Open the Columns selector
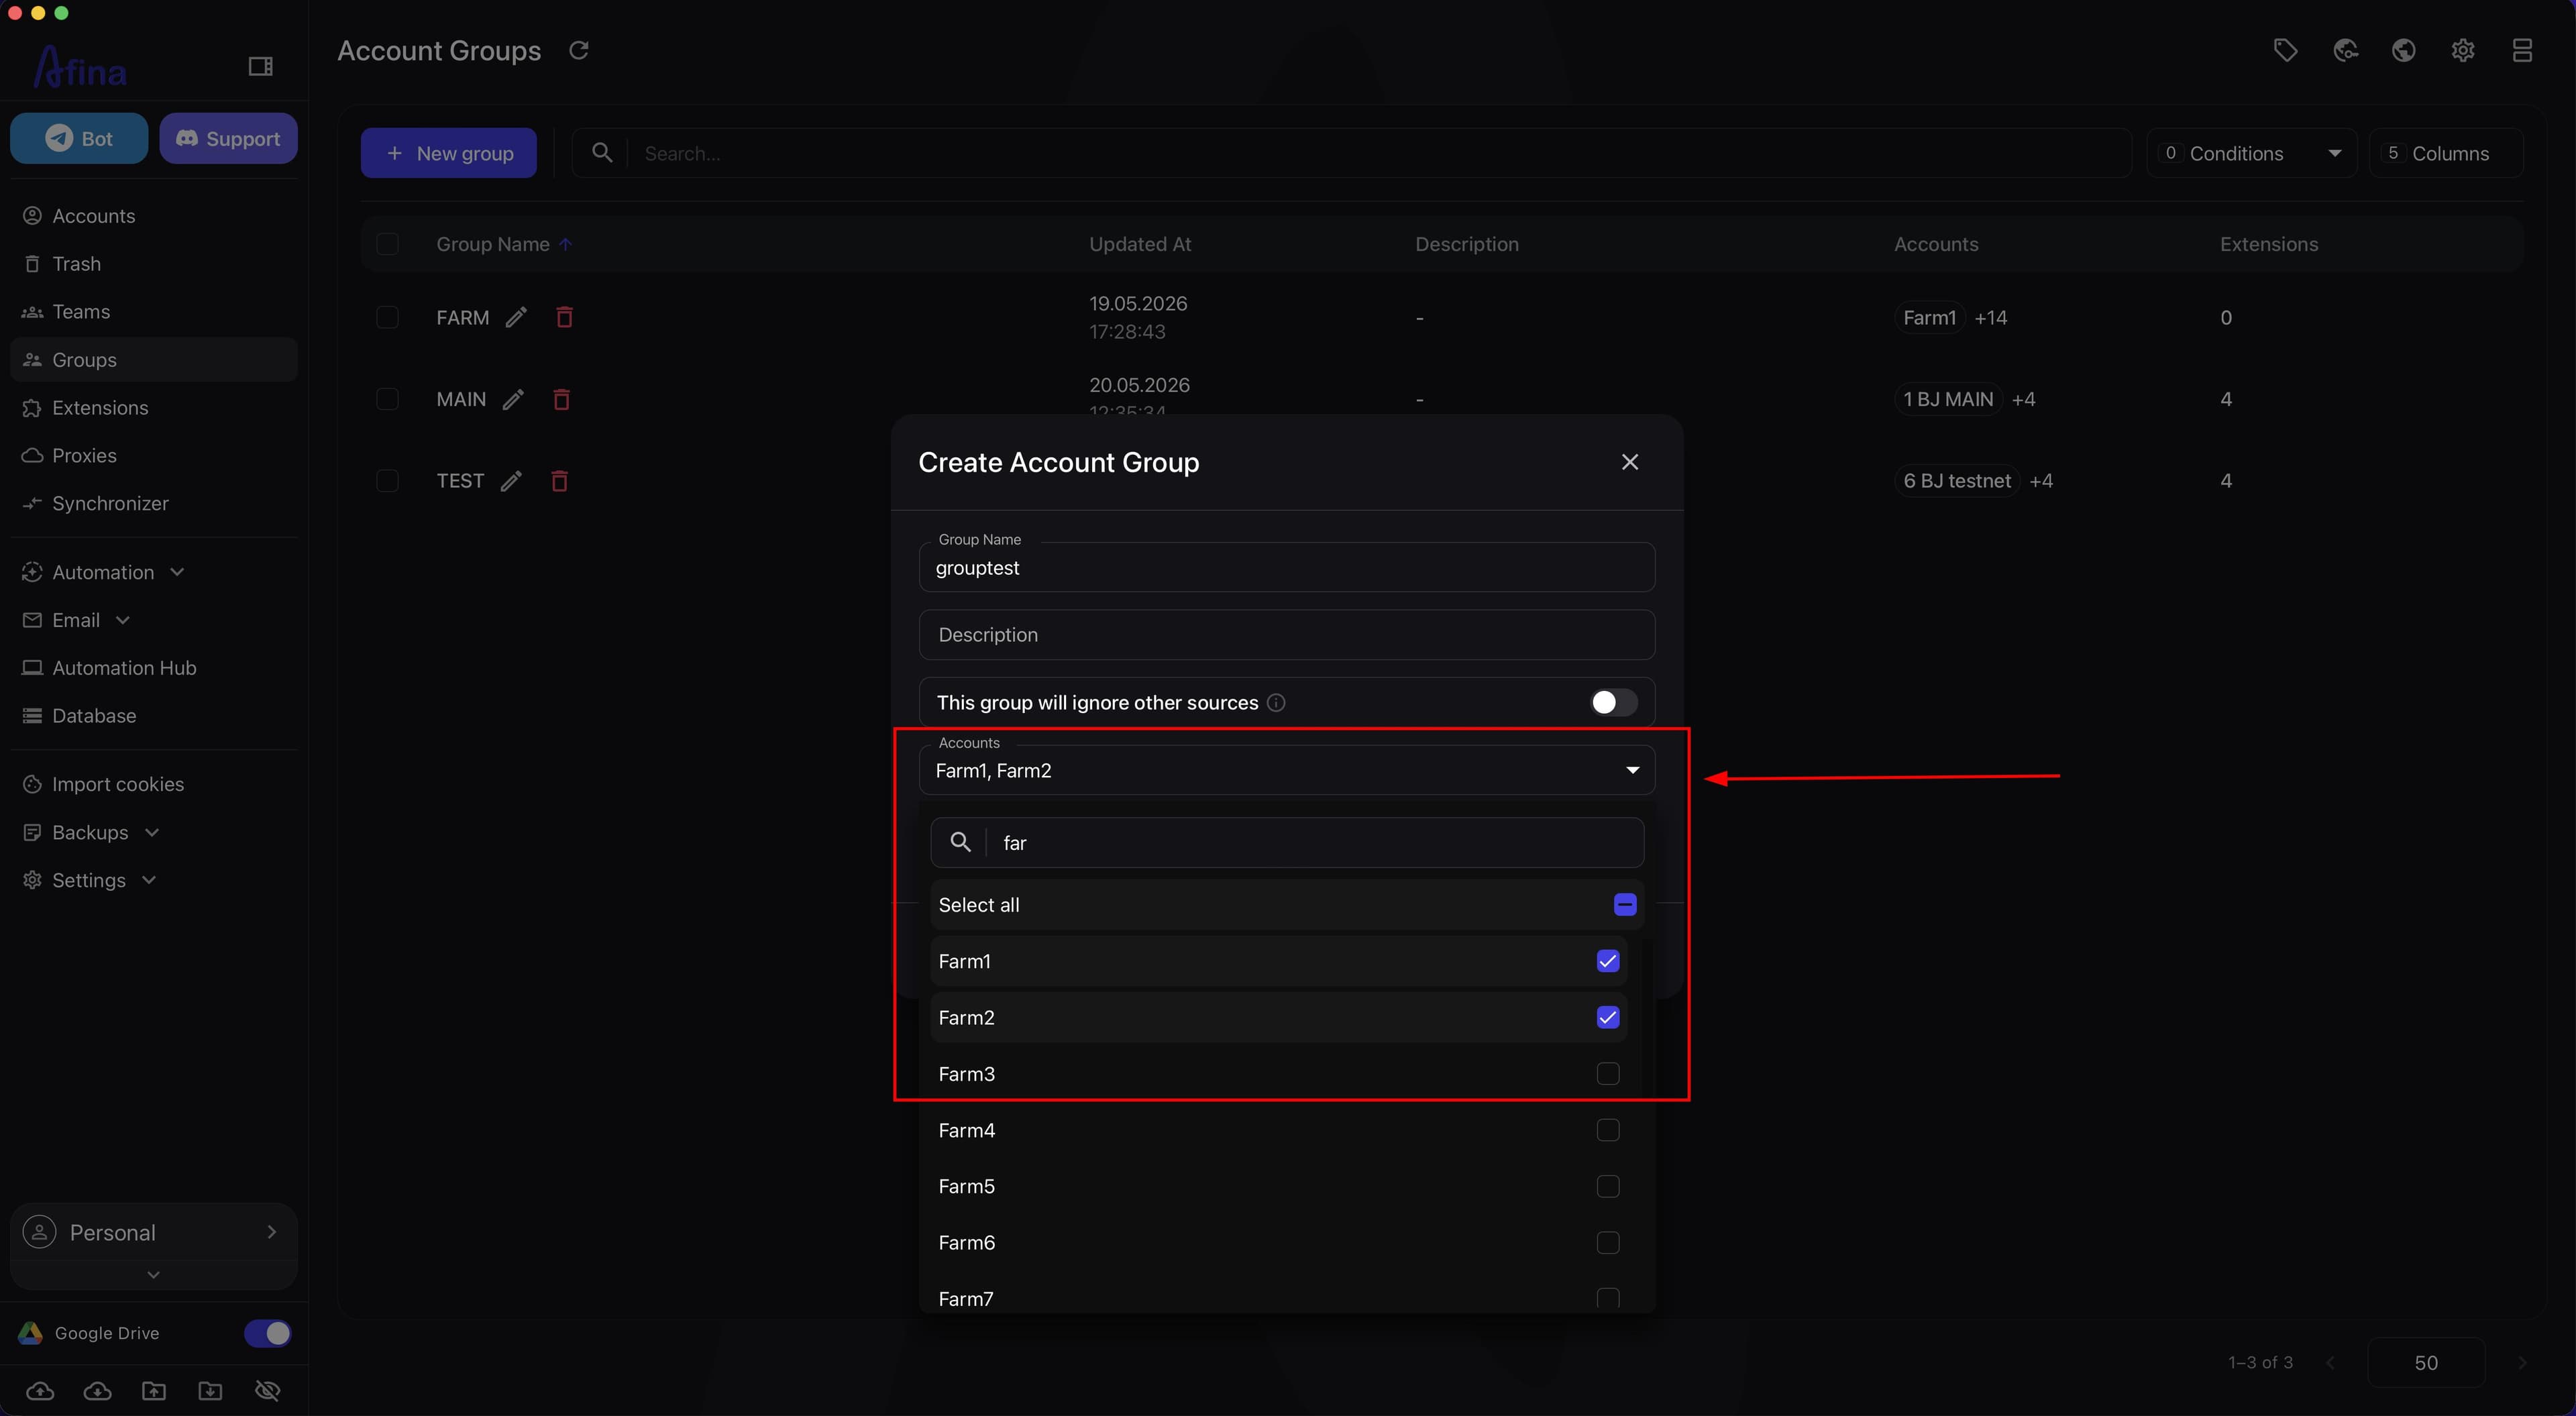The width and height of the screenshot is (2576, 1416). (2446, 153)
